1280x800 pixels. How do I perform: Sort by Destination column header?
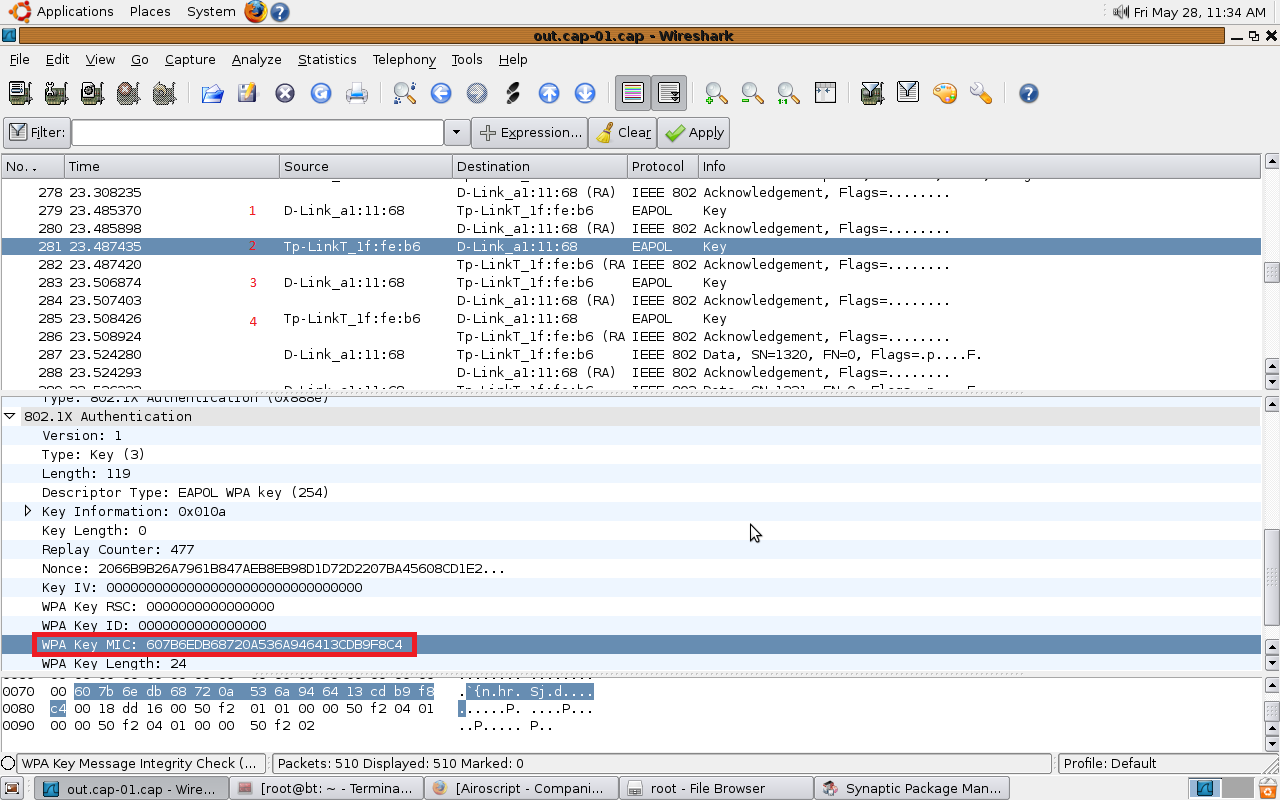click(540, 166)
